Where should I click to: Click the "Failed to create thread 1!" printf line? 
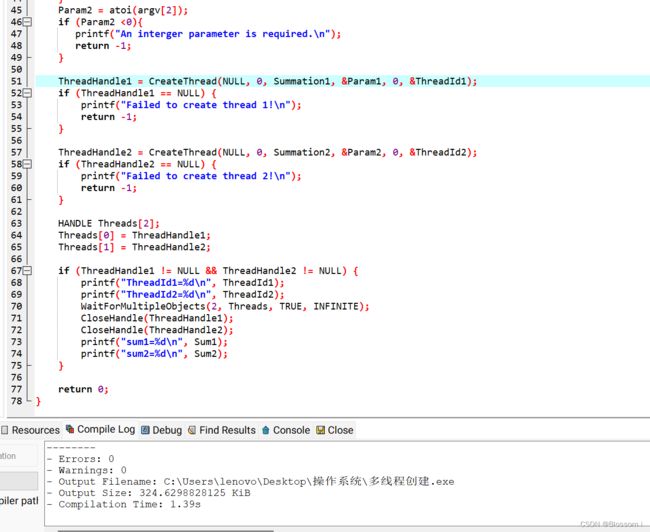click(x=191, y=105)
